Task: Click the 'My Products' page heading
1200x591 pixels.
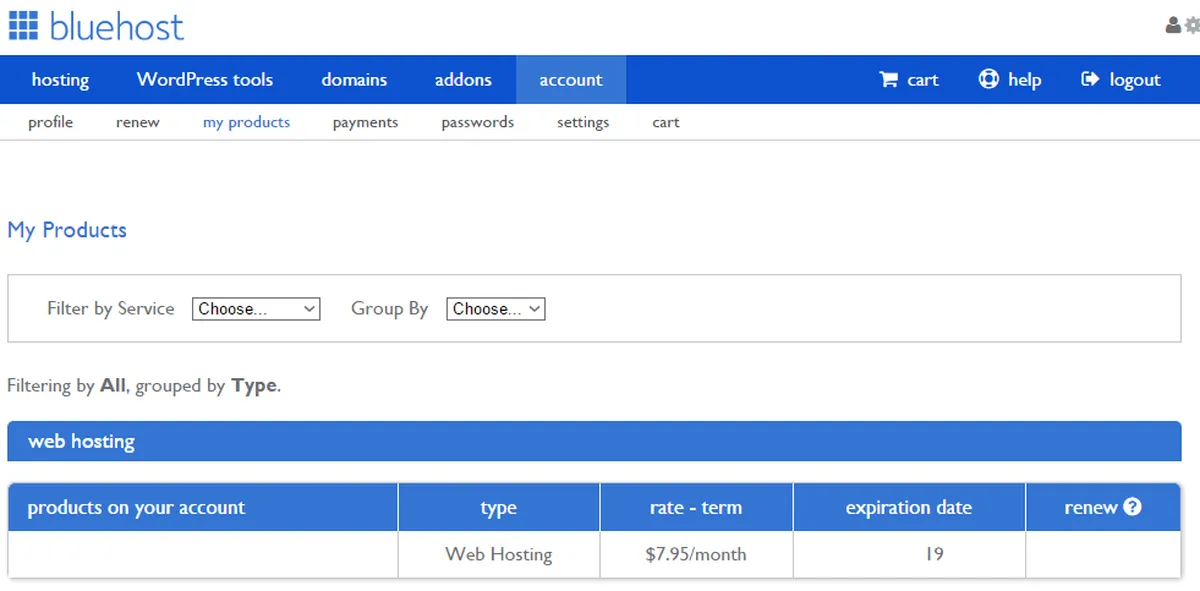Action: click(x=67, y=230)
